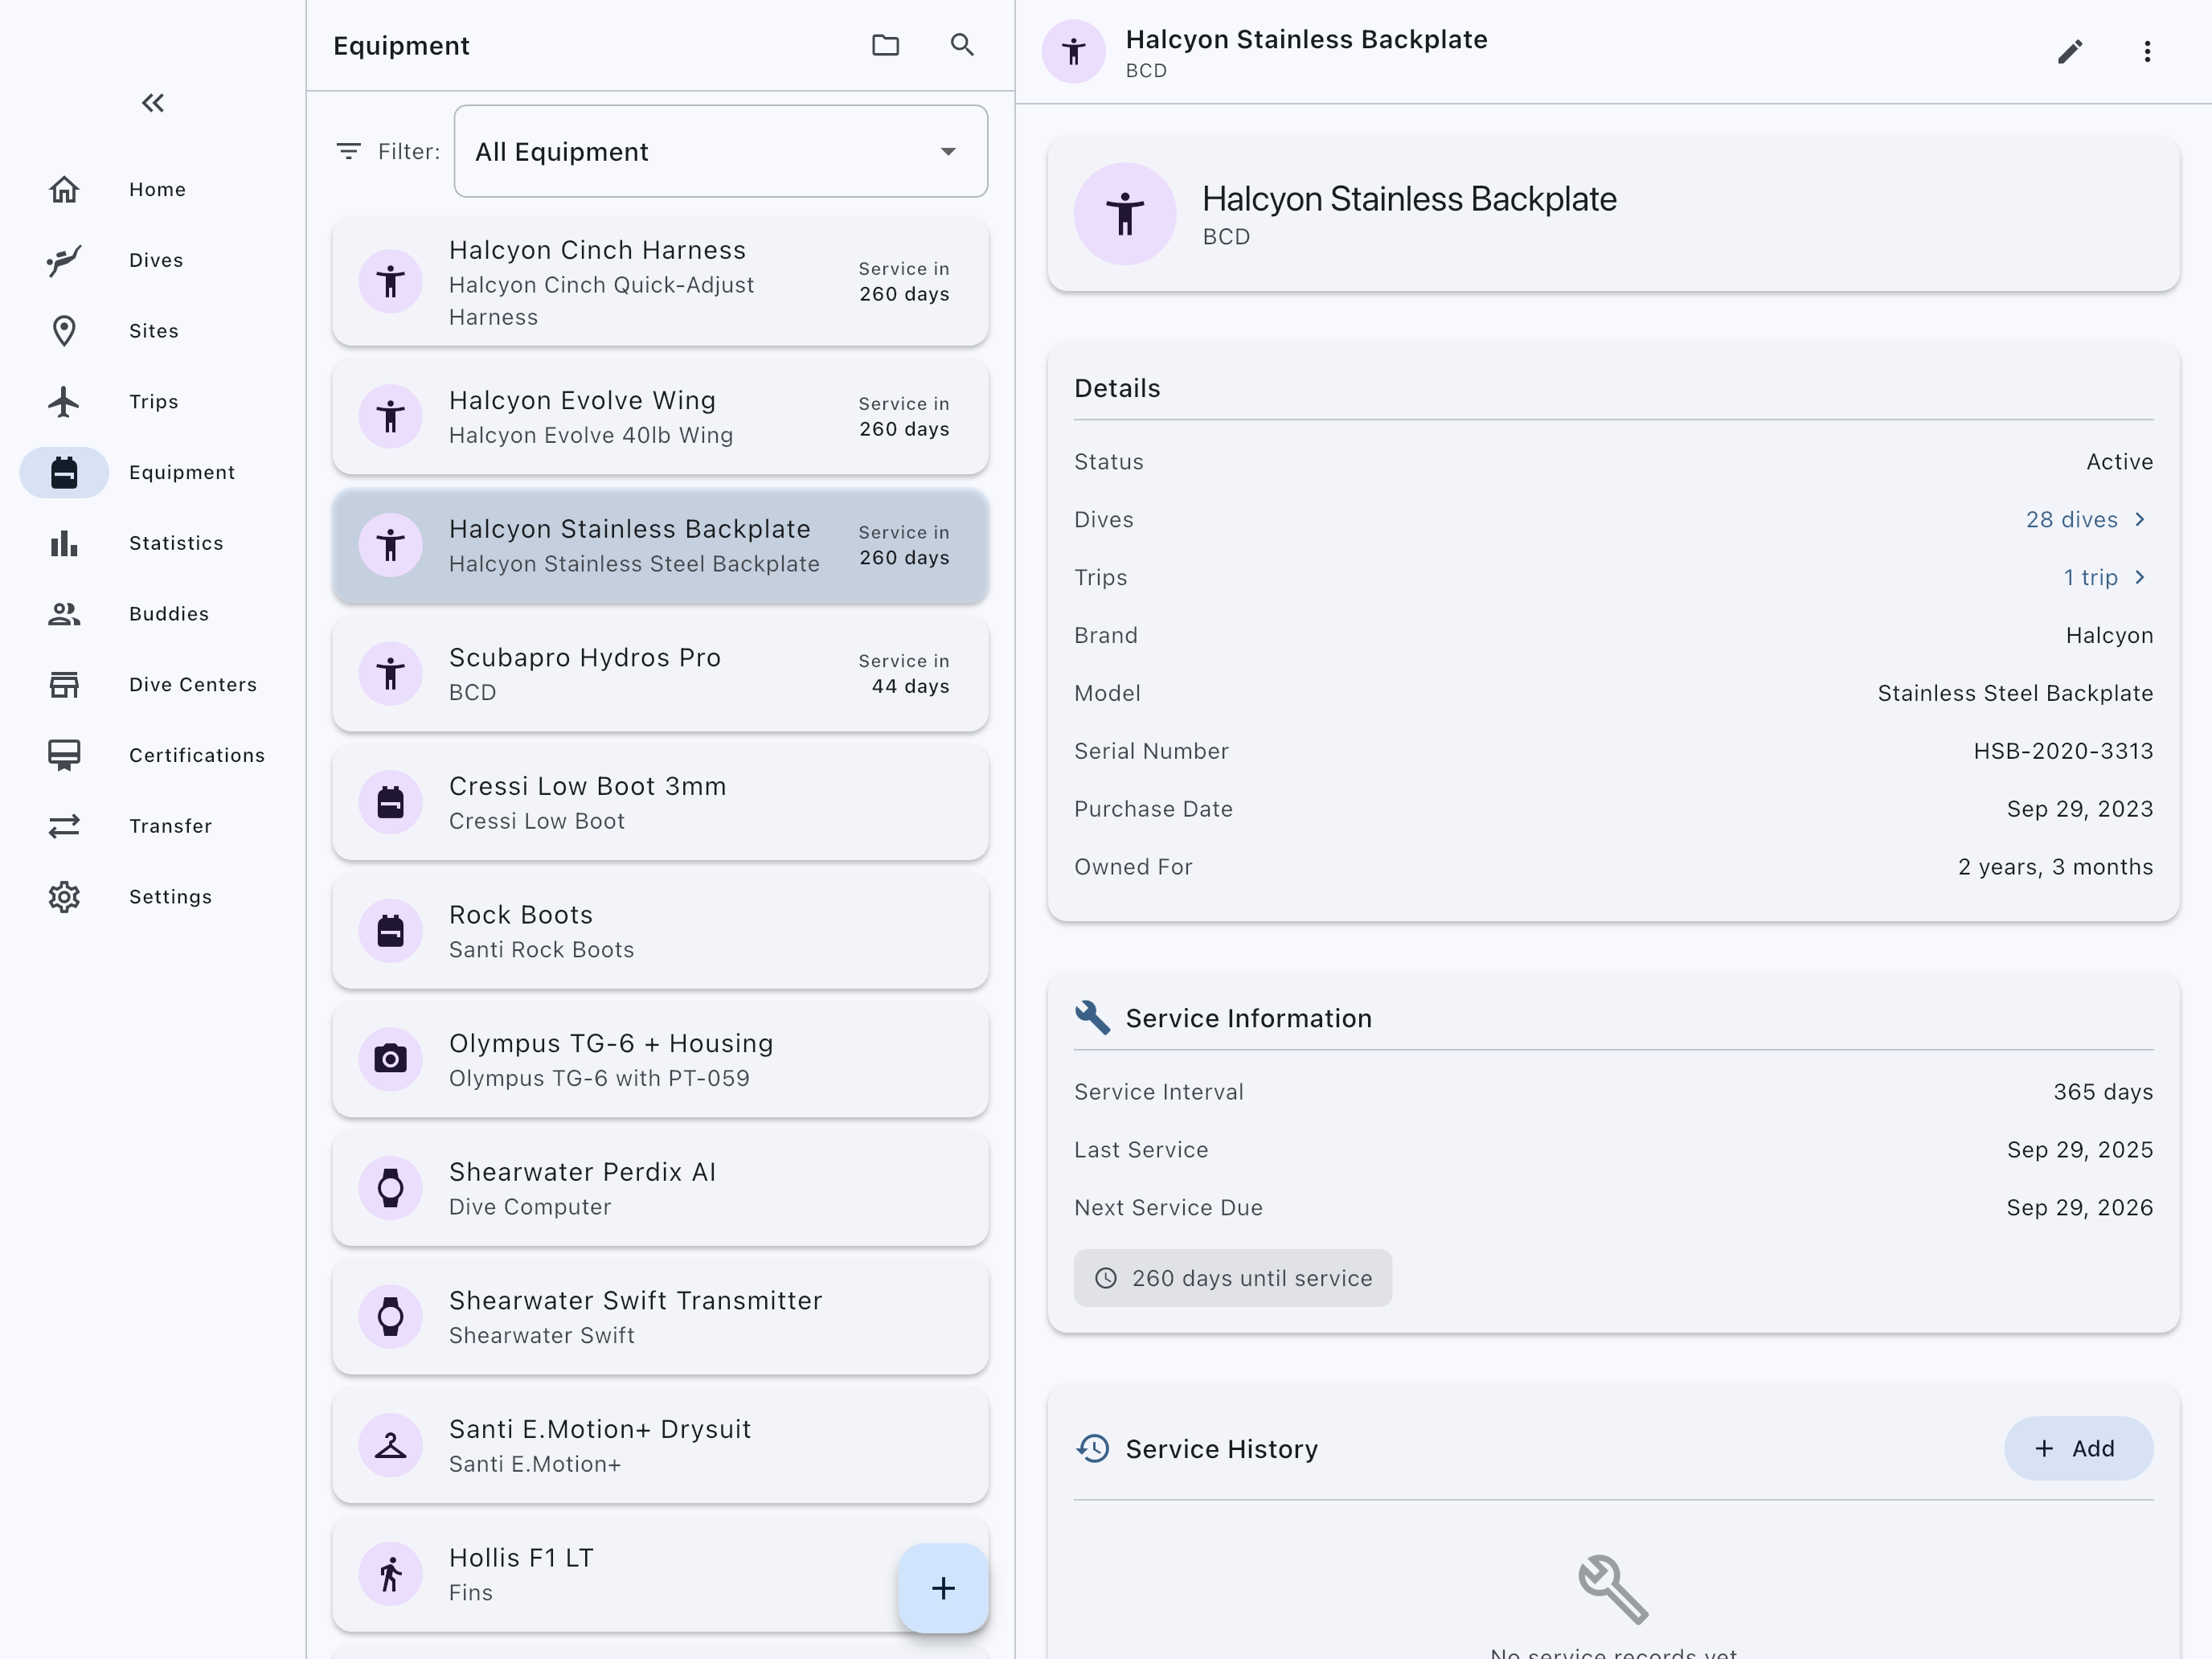Click the Olympus TG-6 camera icon

391,1059
